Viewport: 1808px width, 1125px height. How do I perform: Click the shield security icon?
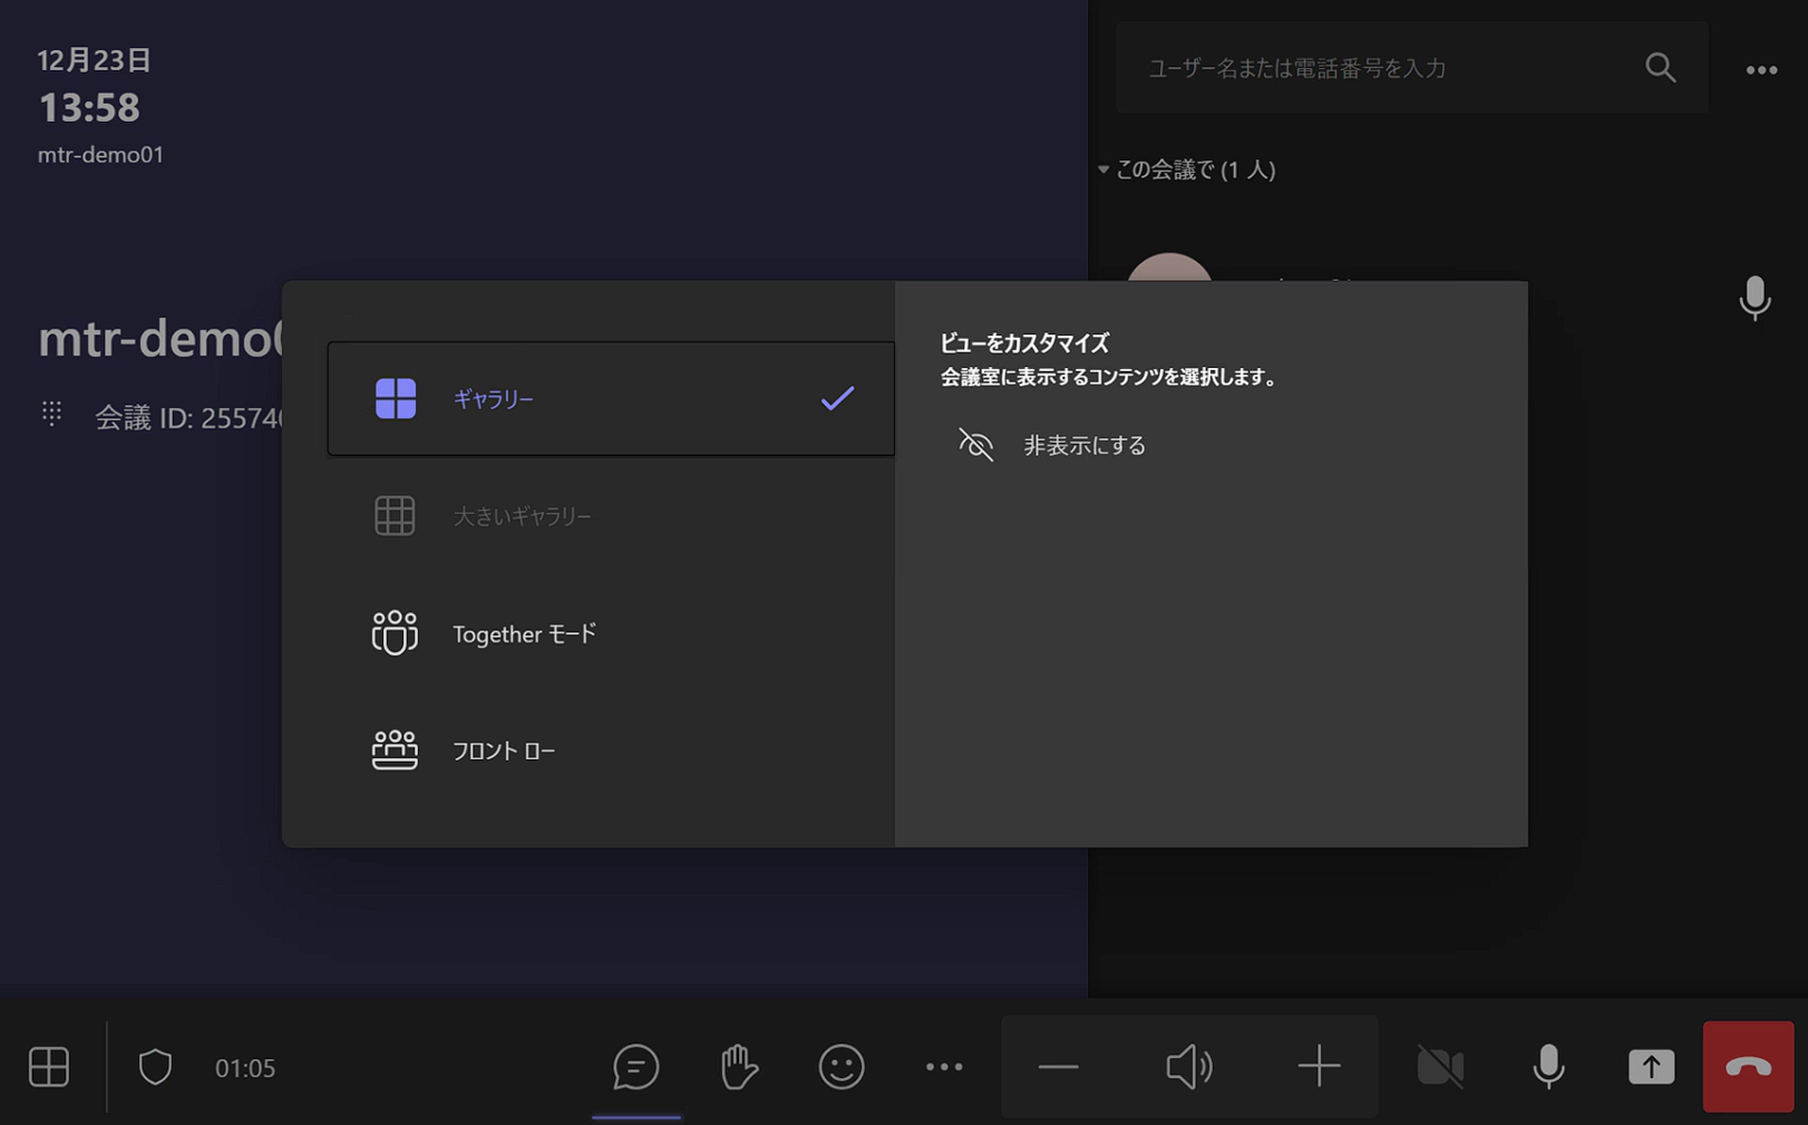click(x=155, y=1067)
